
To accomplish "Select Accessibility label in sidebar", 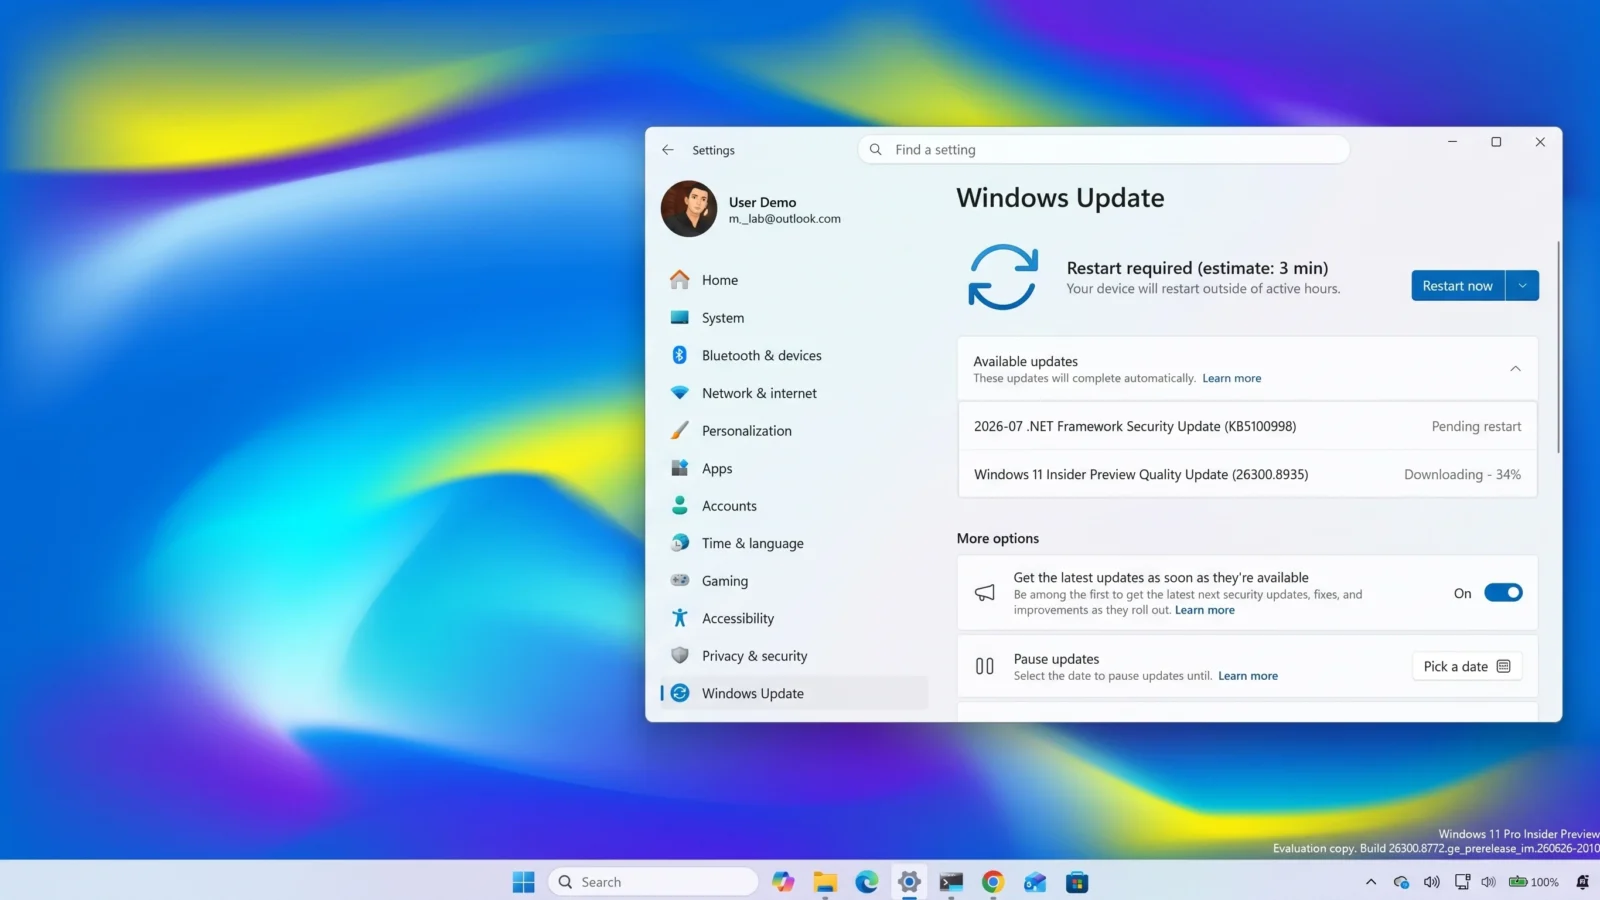I will (x=738, y=619).
